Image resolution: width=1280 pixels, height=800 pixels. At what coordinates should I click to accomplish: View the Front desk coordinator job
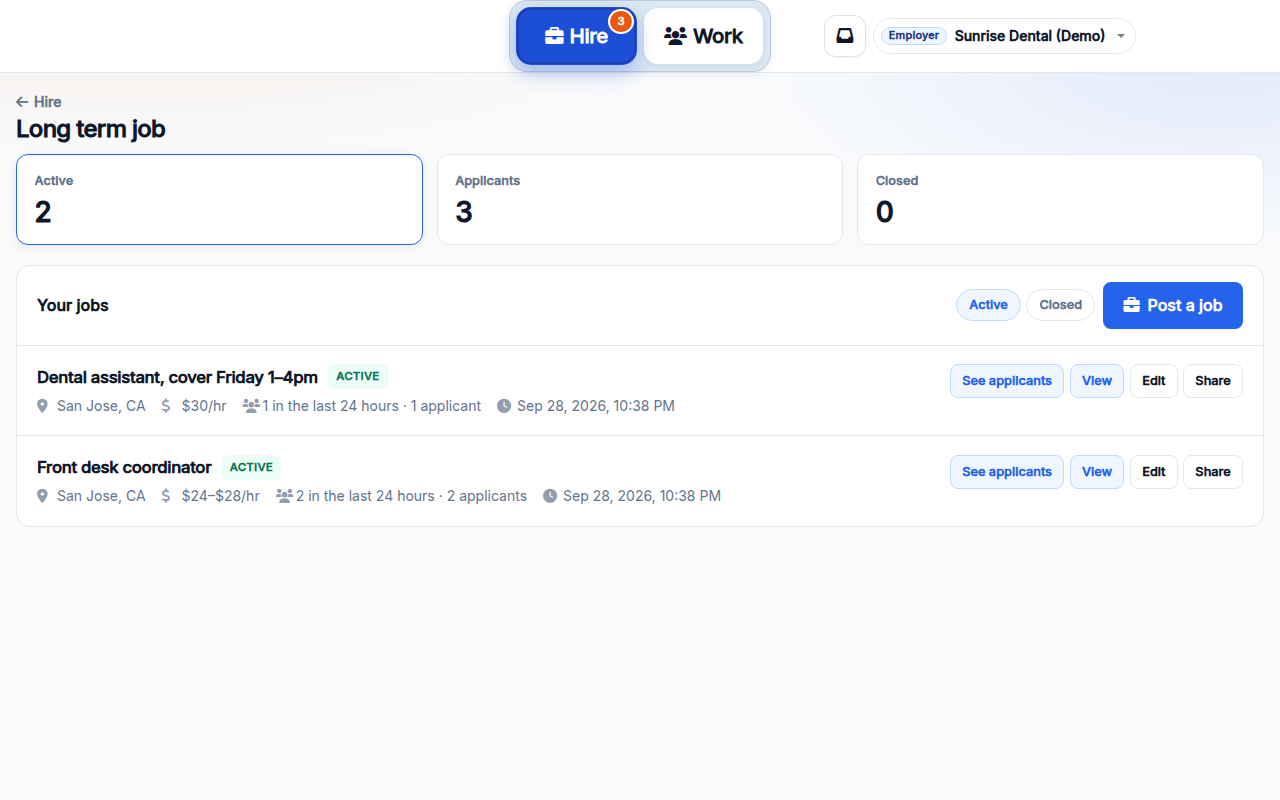coord(1097,472)
